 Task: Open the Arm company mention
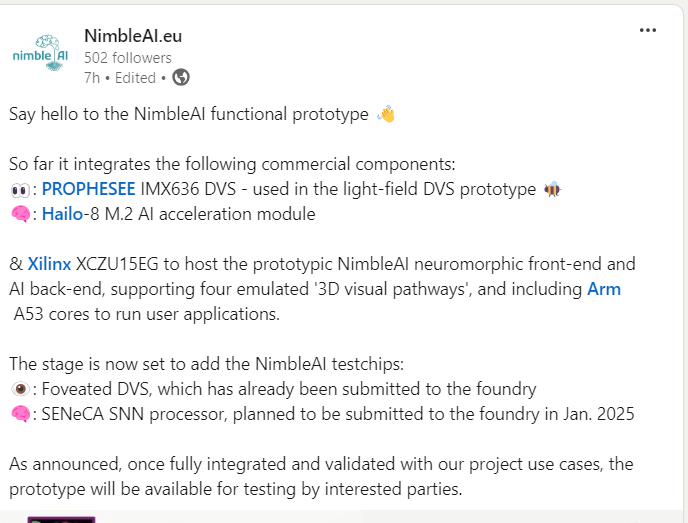[604, 289]
